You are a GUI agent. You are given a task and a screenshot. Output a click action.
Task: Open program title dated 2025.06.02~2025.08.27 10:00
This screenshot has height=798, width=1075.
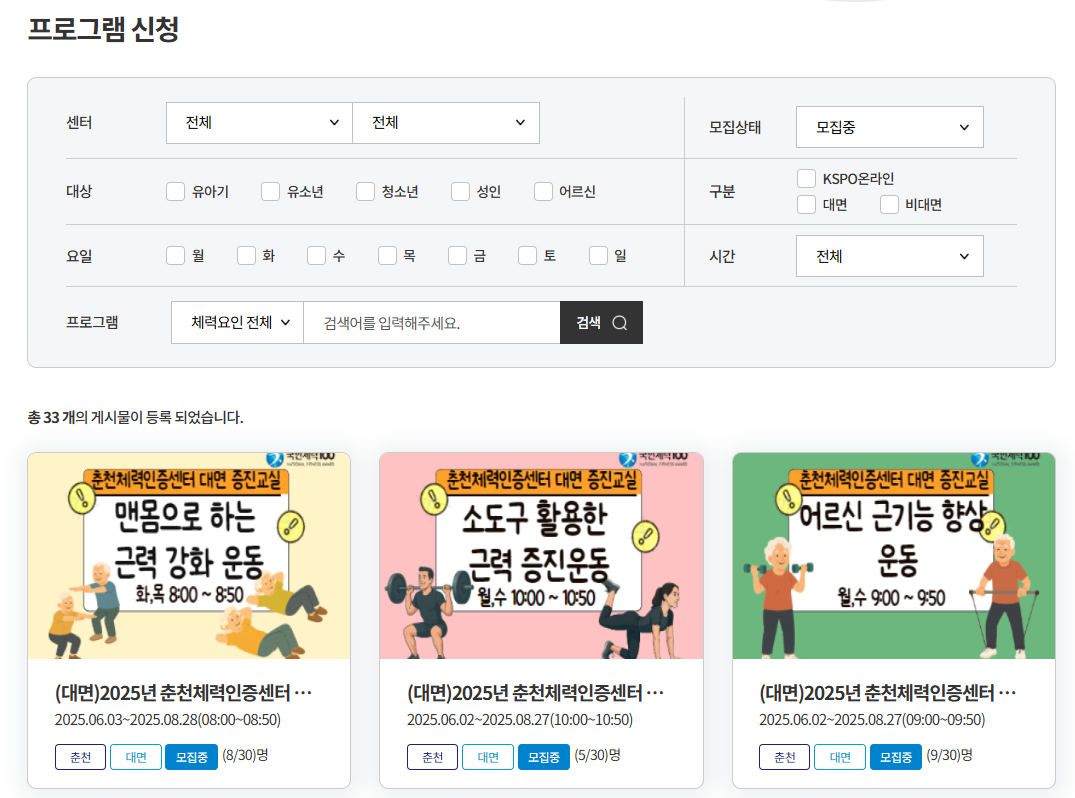click(535, 693)
